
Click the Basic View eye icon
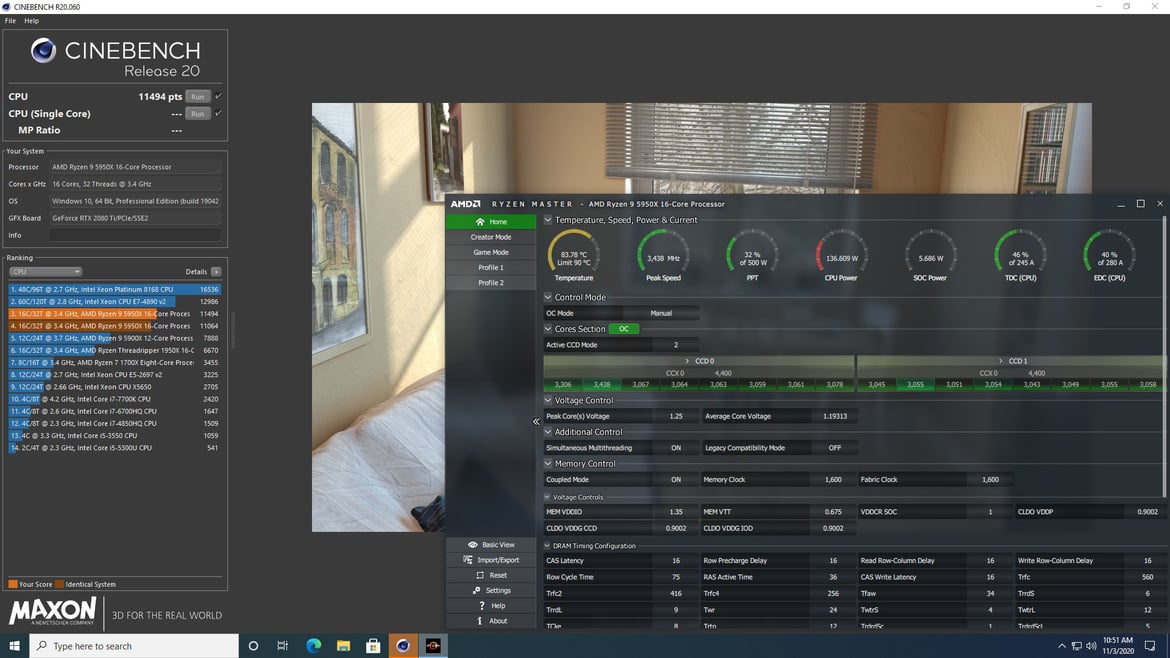[x=472, y=545]
